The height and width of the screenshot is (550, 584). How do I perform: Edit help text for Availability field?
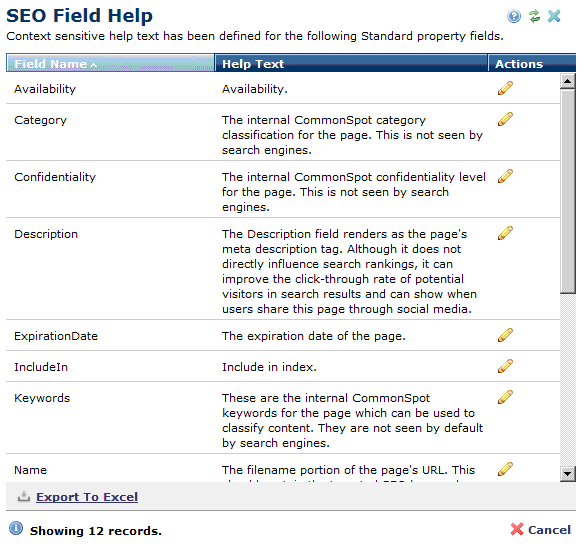[x=505, y=88]
